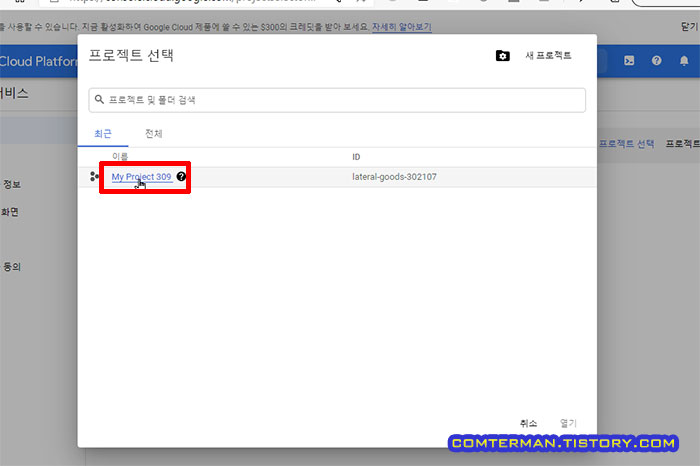700x466 pixels.
Task: Click 화면 in the left sidebar
Action: 9,212
